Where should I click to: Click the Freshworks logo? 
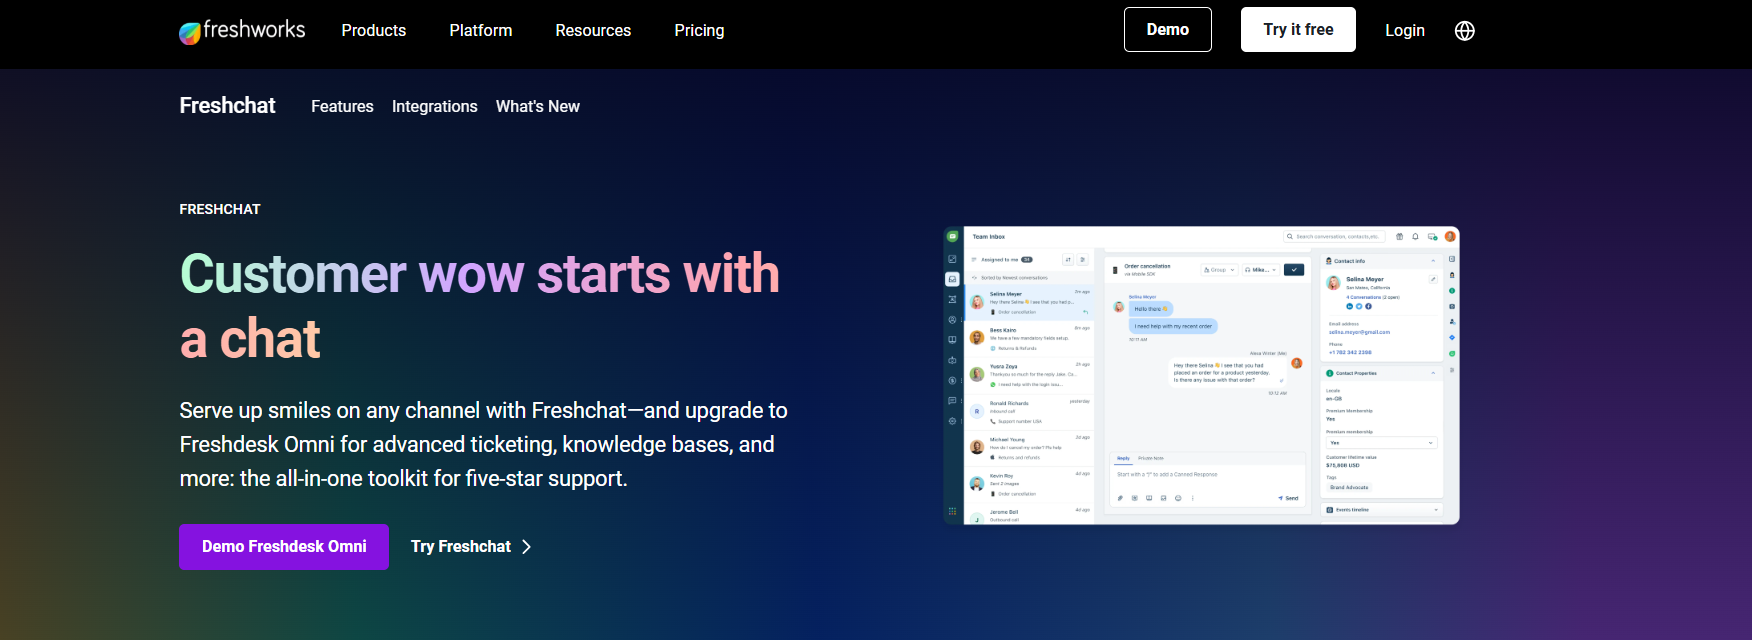tap(242, 31)
